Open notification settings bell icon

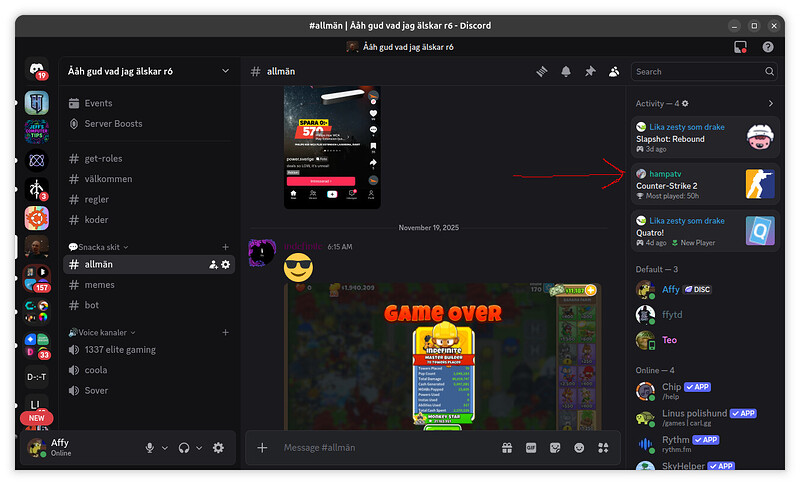(566, 72)
